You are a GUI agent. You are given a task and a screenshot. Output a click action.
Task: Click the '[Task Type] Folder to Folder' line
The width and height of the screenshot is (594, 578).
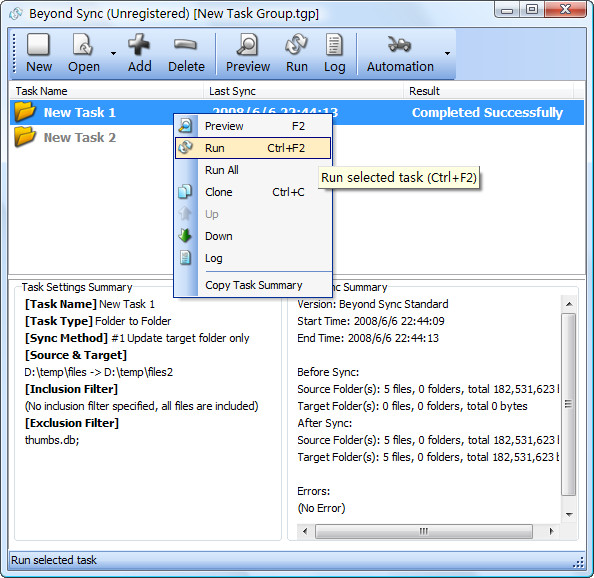tap(98, 321)
